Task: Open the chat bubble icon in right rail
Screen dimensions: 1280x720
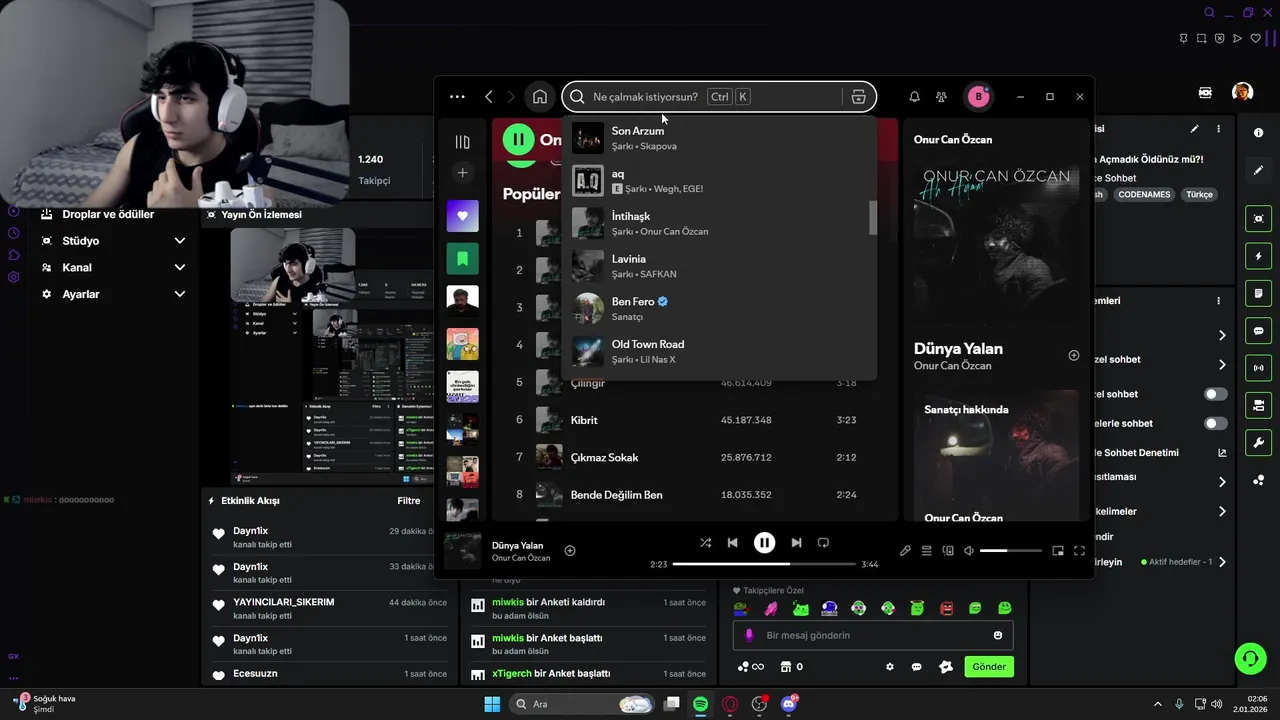Action: [x=1258, y=331]
